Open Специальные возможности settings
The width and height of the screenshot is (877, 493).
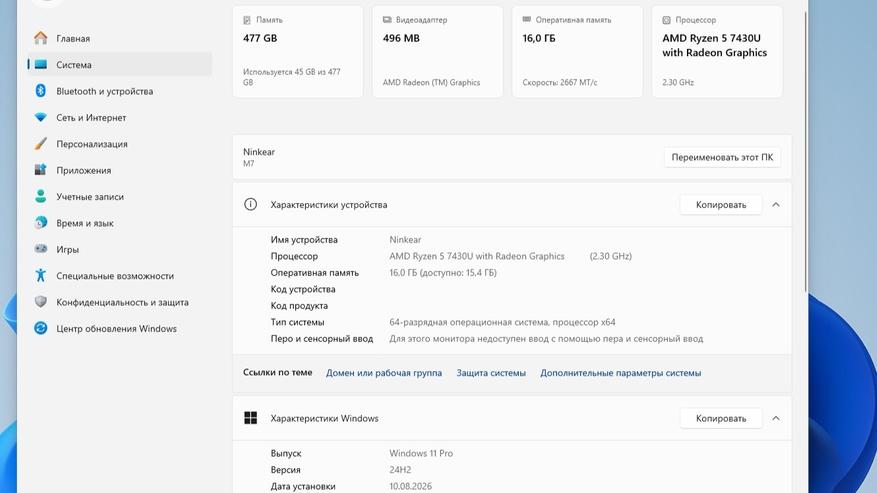(x=119, y=275)
